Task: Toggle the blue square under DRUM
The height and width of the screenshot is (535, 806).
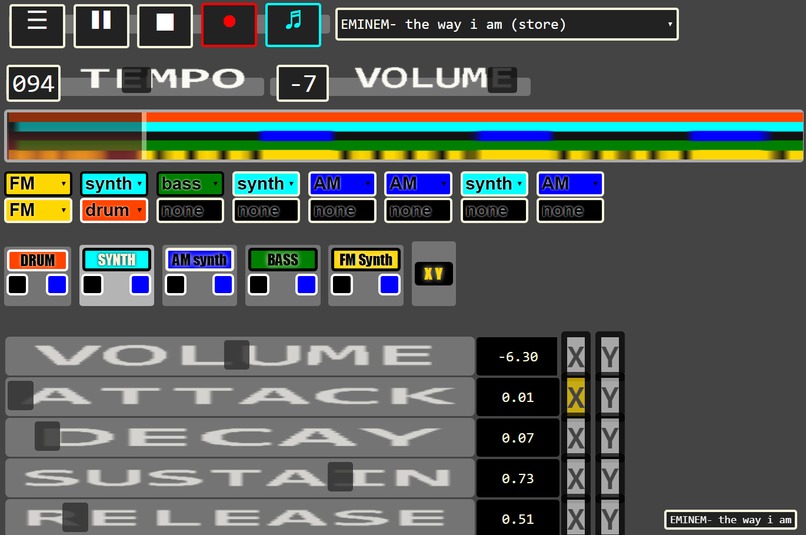Action: point(57,285)
